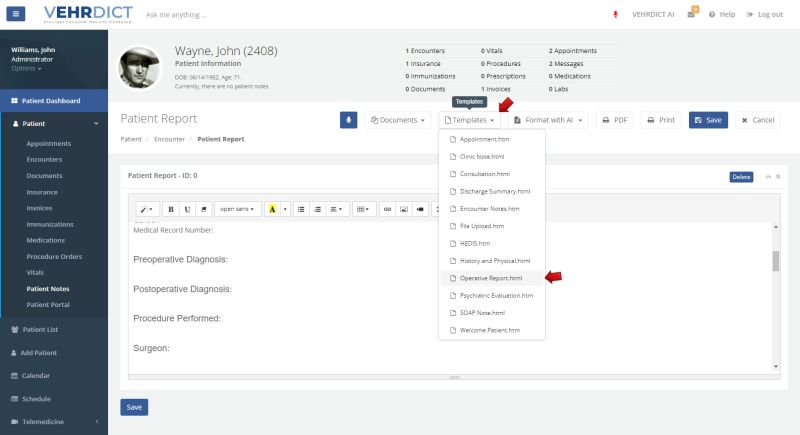Click the red microphone in top bar
This screenshot has width=800, height=435.
614,15
